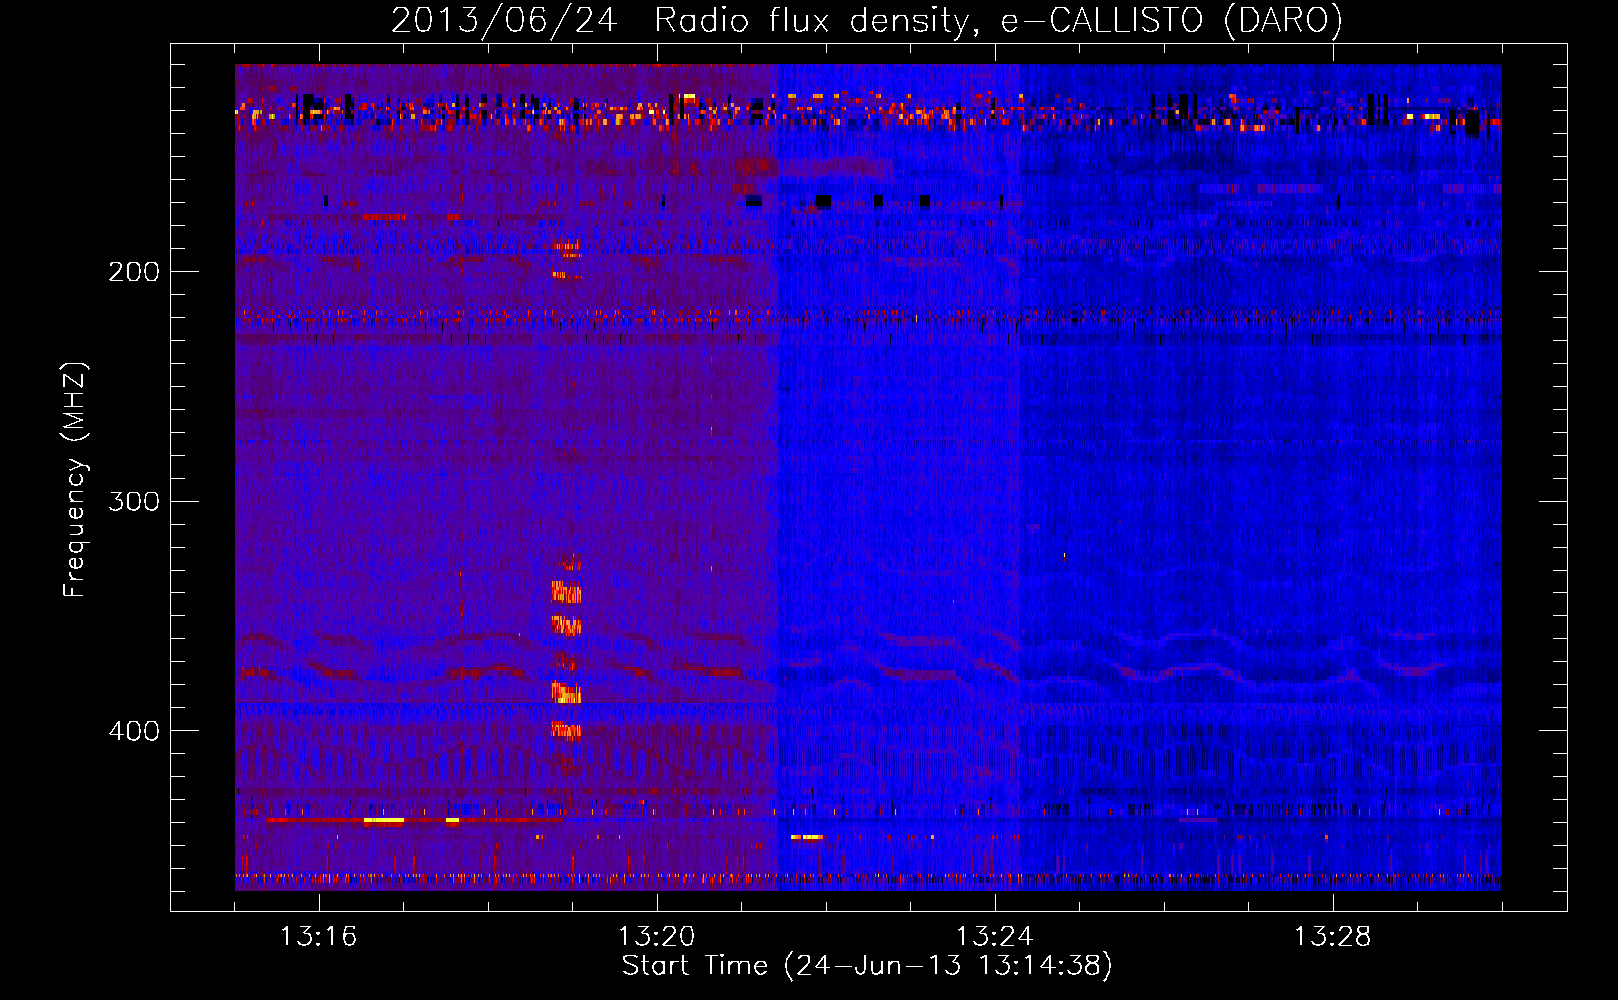Click the 13:20 time tick label
The width and height of the screenshot is (1618, 1000).
(x=656, y=937)
